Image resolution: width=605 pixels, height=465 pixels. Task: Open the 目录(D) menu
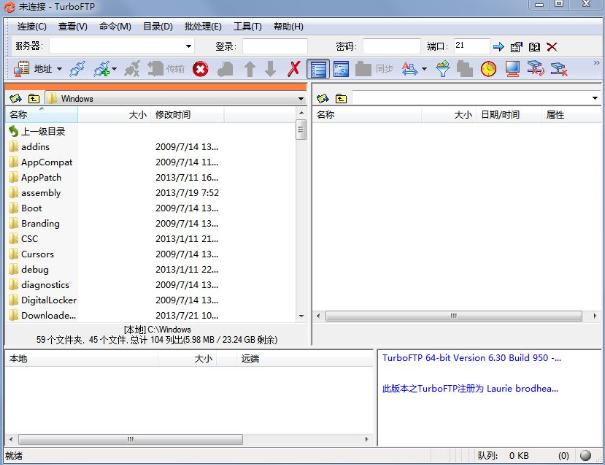pyautogui.click(x=158, y=26)
